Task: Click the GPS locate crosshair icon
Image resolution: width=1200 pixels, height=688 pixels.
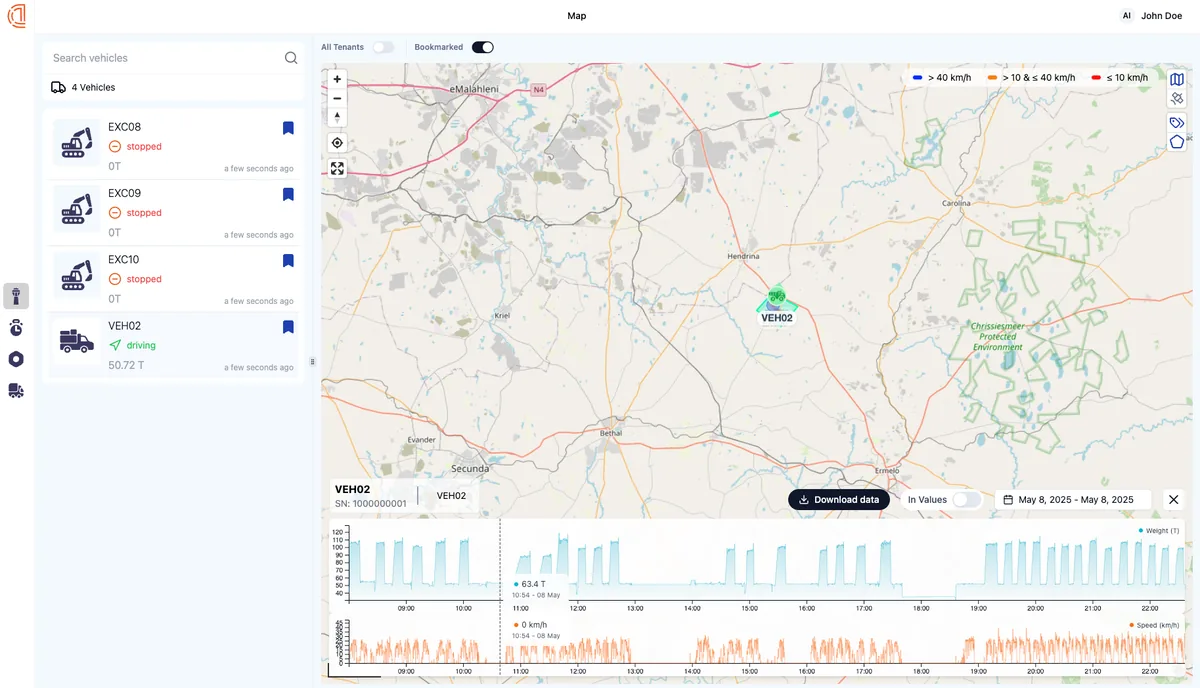Action: tap(337, 142)
